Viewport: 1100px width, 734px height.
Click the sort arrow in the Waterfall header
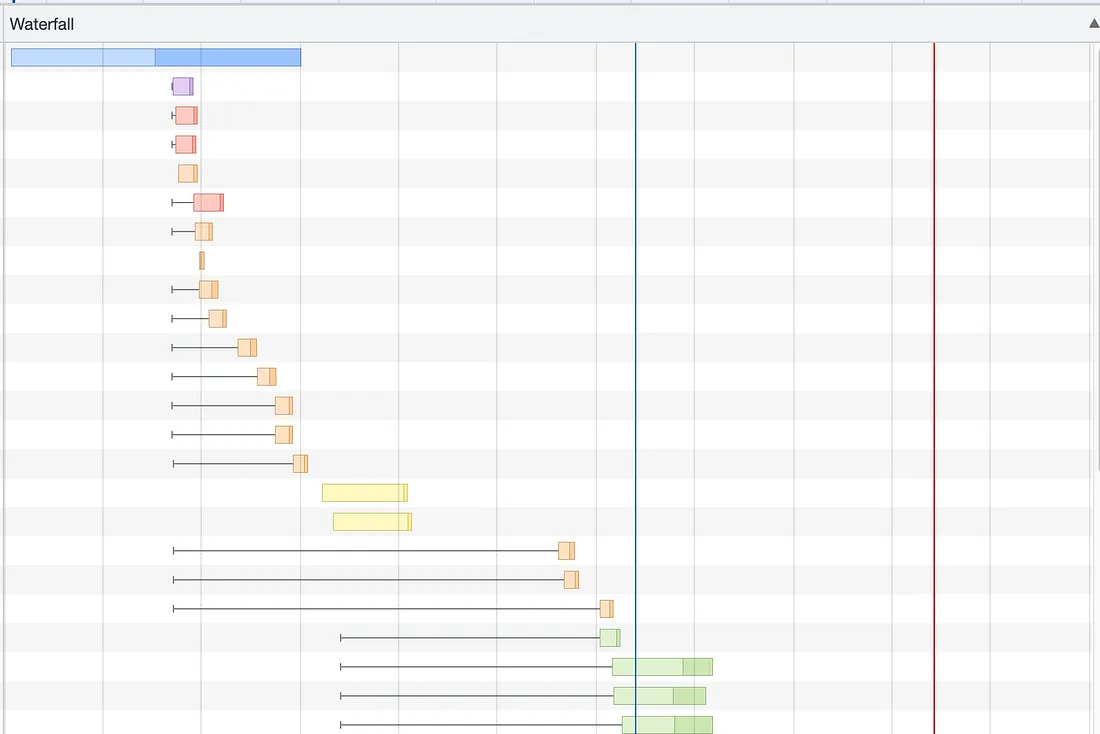click(x=1093, y=24)
